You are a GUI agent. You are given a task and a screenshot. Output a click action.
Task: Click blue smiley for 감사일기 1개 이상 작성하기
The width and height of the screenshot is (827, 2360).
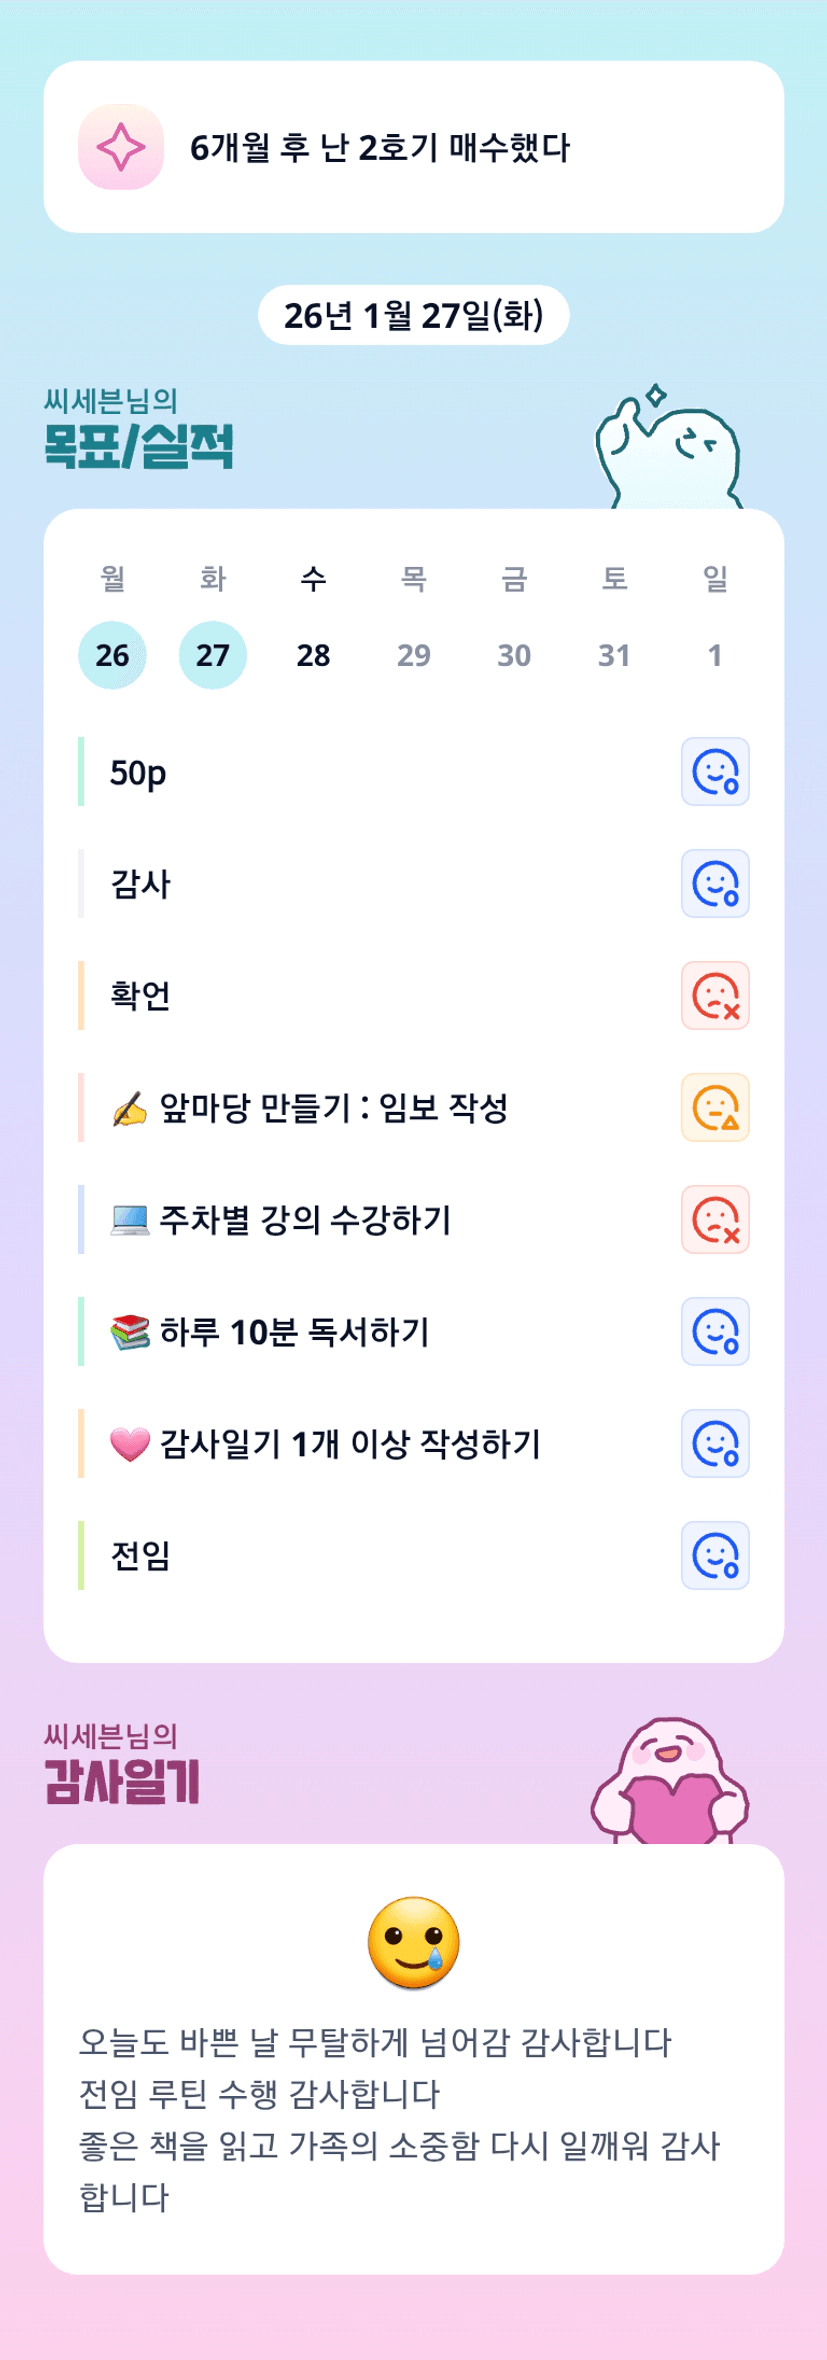point(715,1444)
